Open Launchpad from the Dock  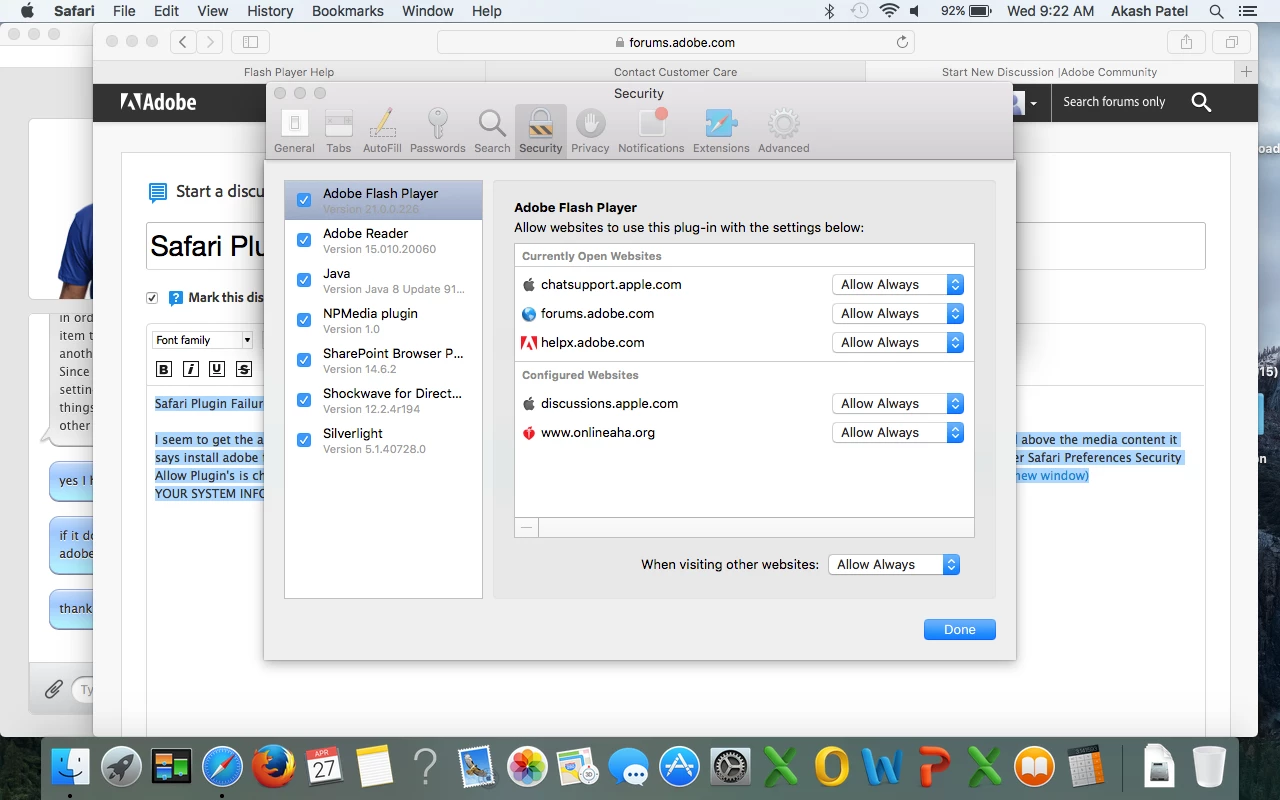coord(121,767)
